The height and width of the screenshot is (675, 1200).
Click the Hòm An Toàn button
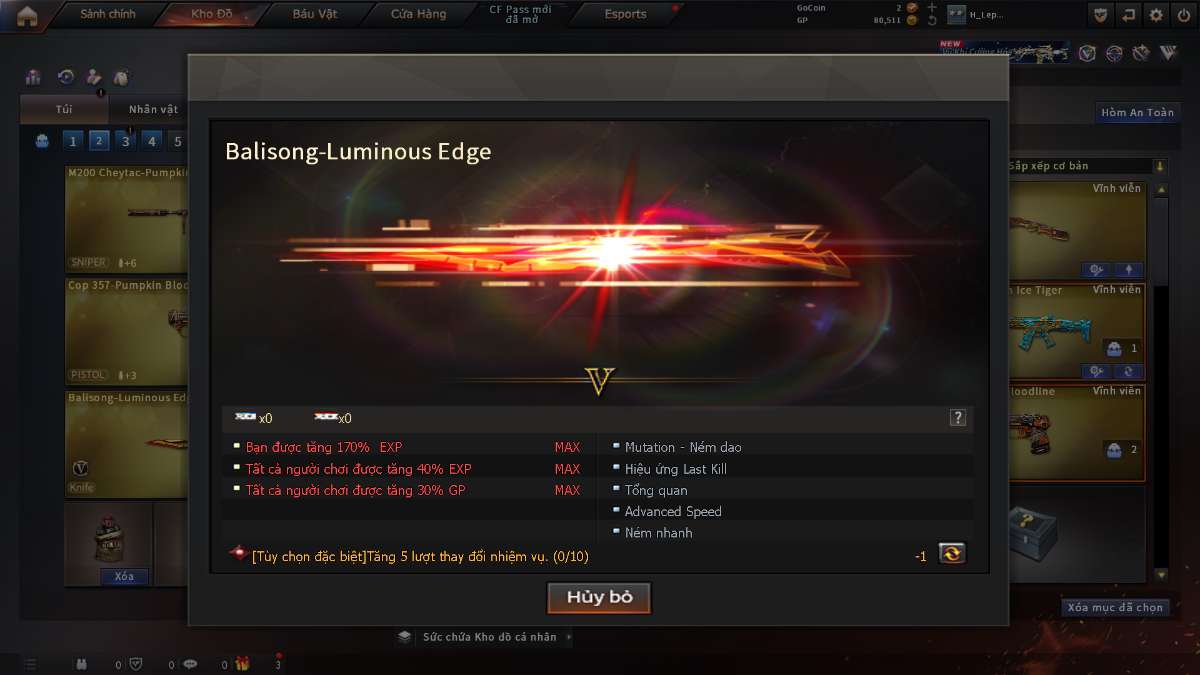pos(1138,113)
